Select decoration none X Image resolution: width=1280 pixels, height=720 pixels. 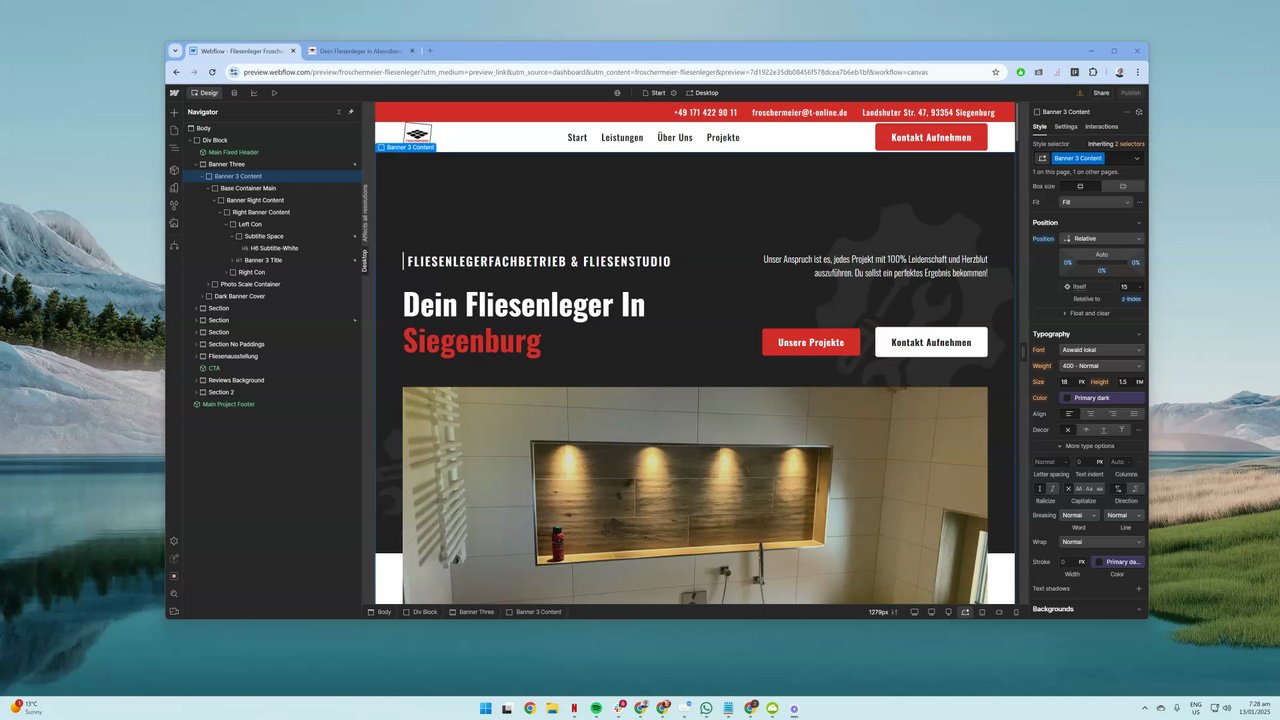pos(1067,430)
